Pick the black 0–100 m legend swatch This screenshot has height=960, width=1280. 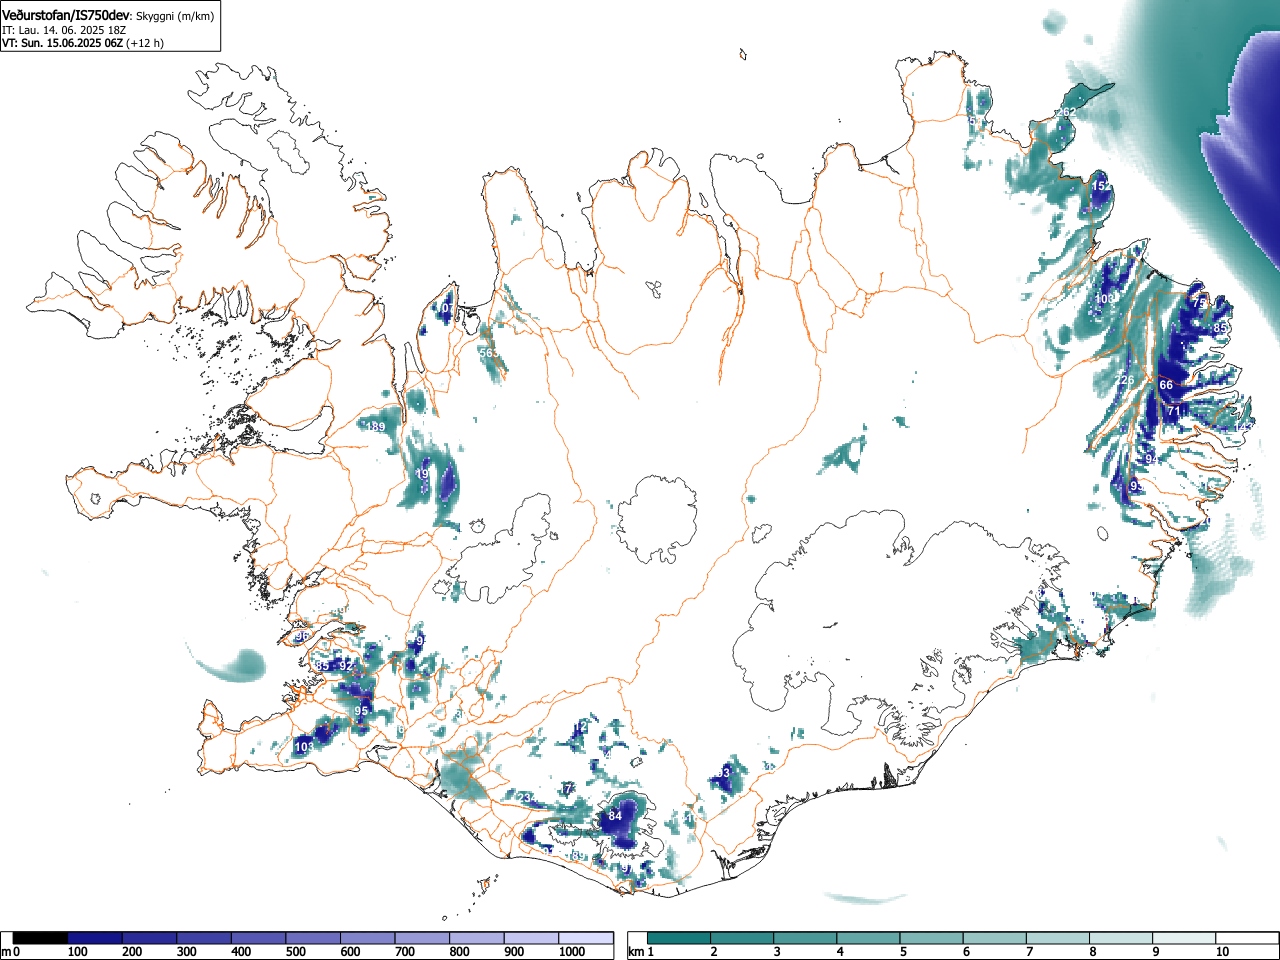(40, 938)
